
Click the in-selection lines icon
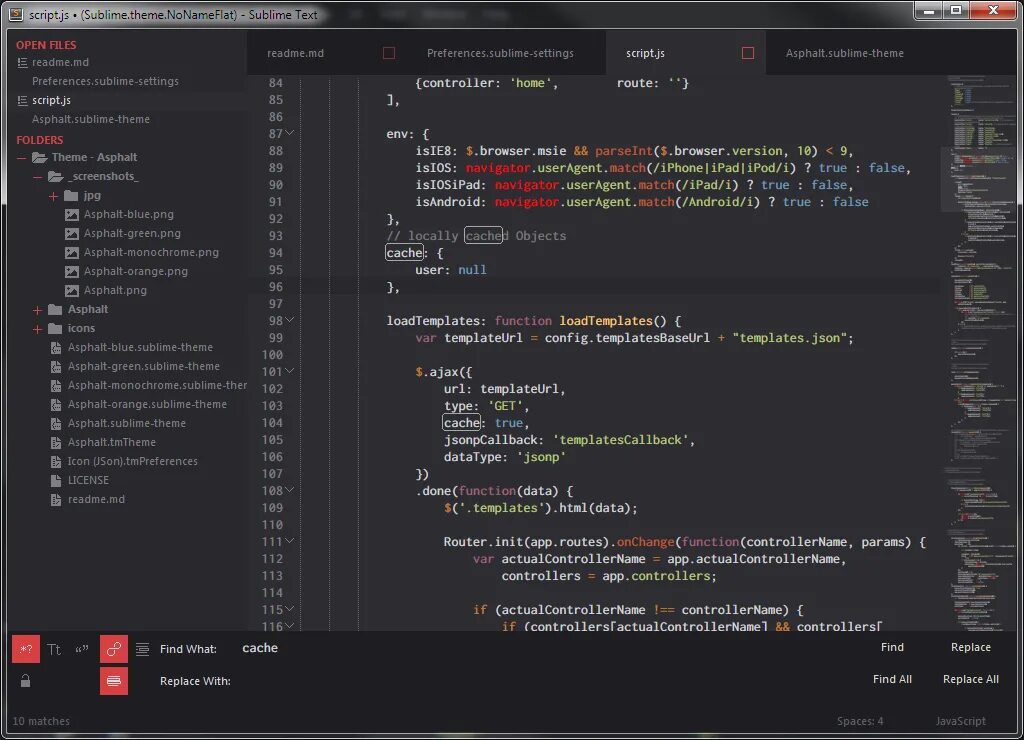click(x=142, y=649)
